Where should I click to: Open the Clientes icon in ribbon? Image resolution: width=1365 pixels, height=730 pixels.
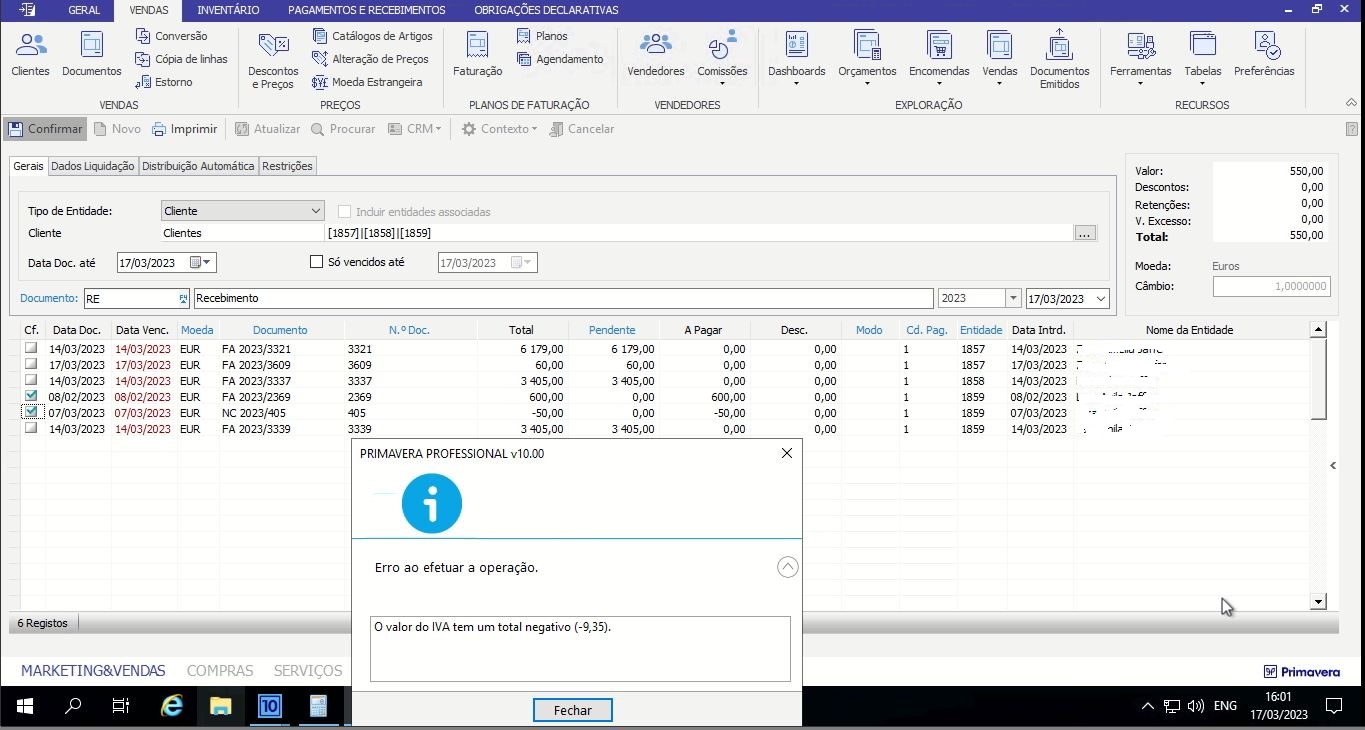[x=30, y=53]
